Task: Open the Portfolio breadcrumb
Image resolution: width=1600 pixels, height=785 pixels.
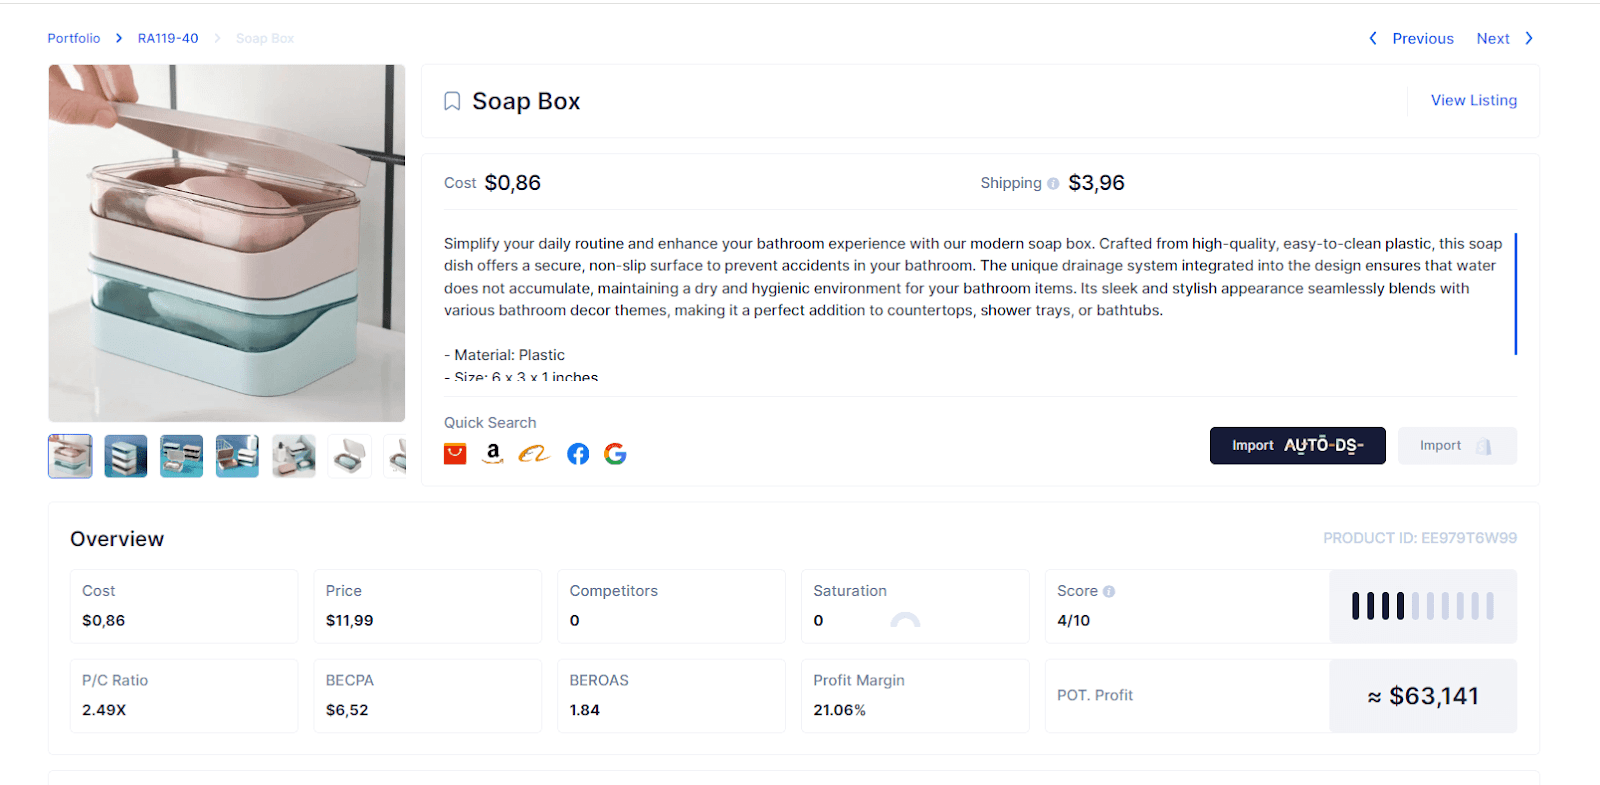Action: (x=74, y=38)
